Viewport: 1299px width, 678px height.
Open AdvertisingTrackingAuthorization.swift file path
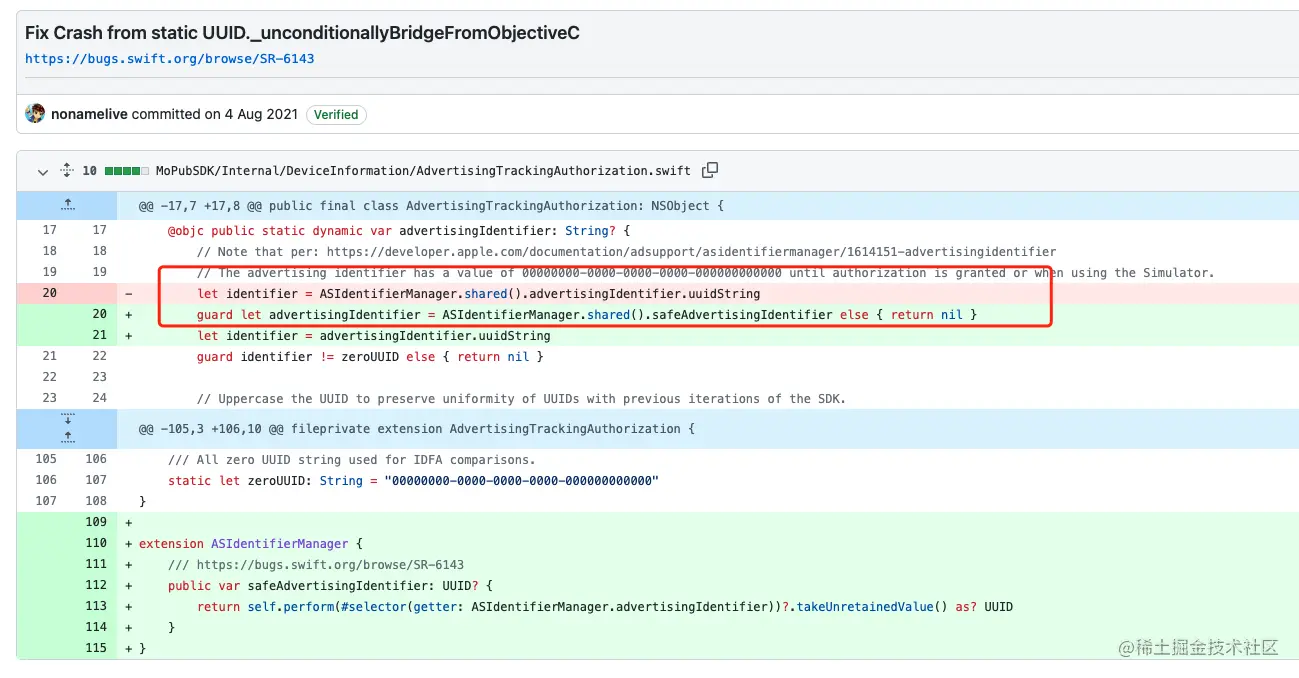coord(423,171)
